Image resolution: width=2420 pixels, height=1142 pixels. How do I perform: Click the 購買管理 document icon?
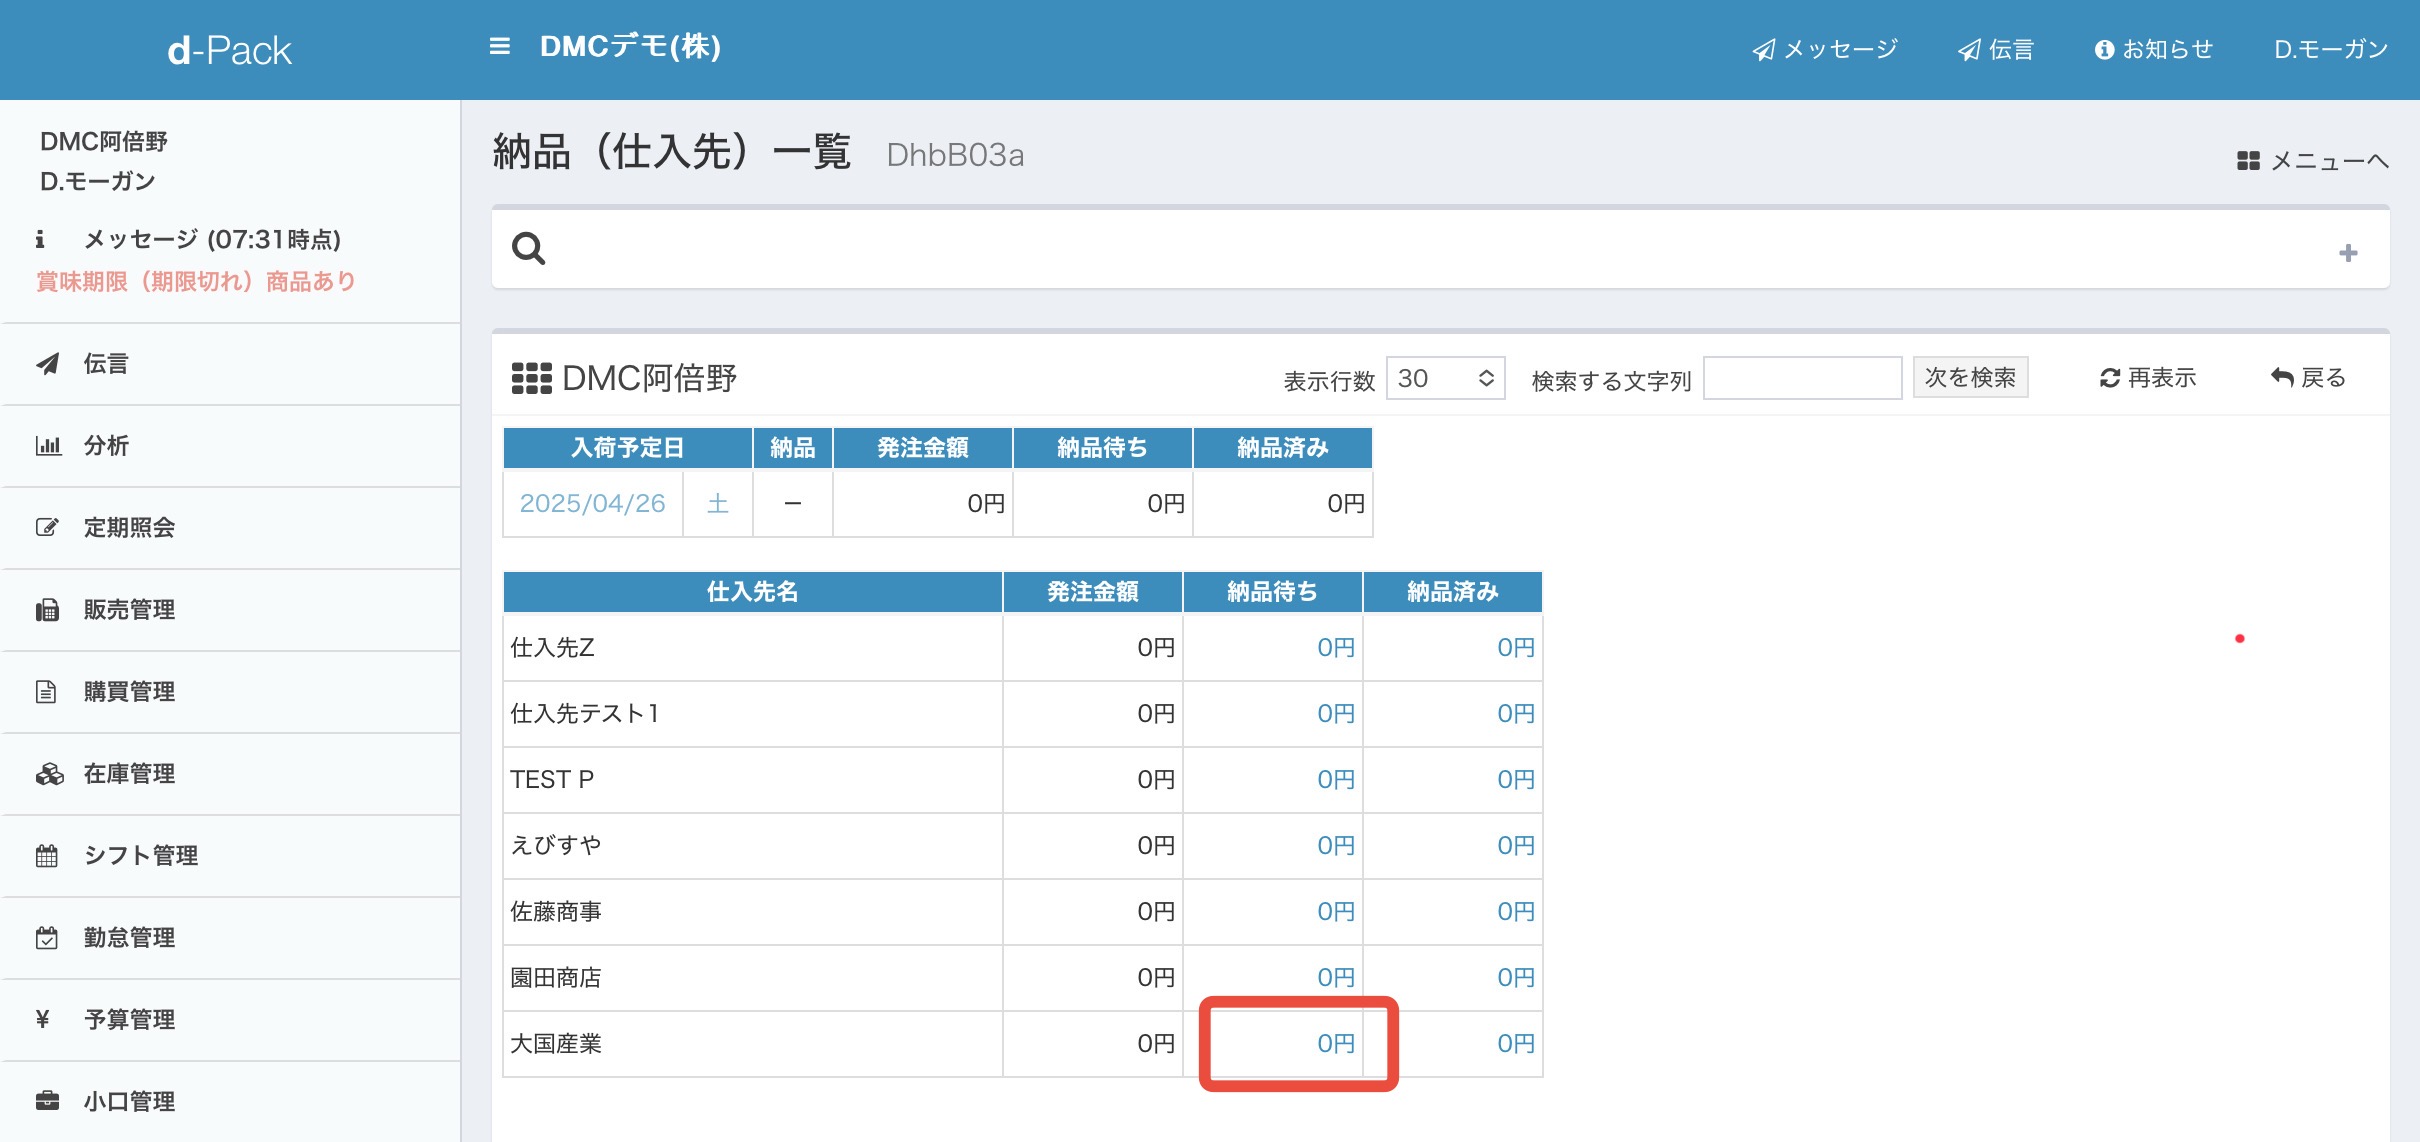[46, 691]
